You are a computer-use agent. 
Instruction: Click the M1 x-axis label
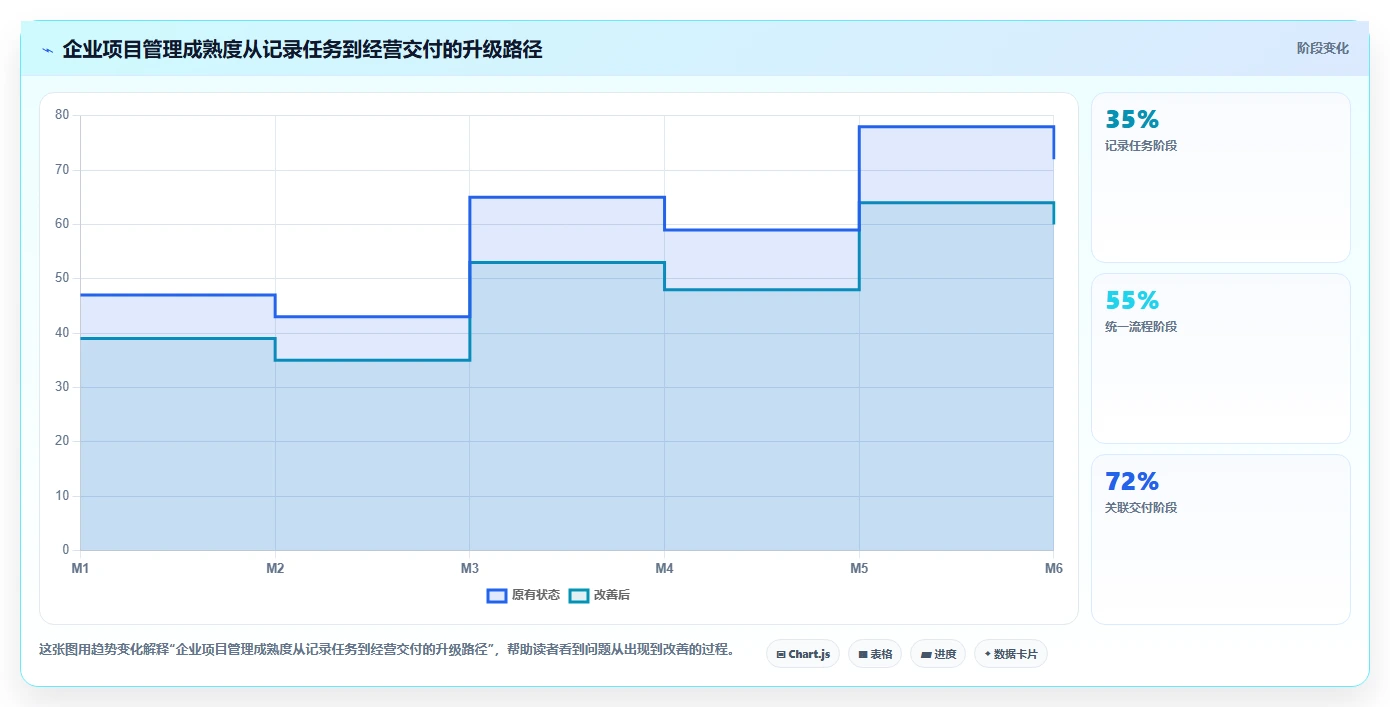coord(80,568)
